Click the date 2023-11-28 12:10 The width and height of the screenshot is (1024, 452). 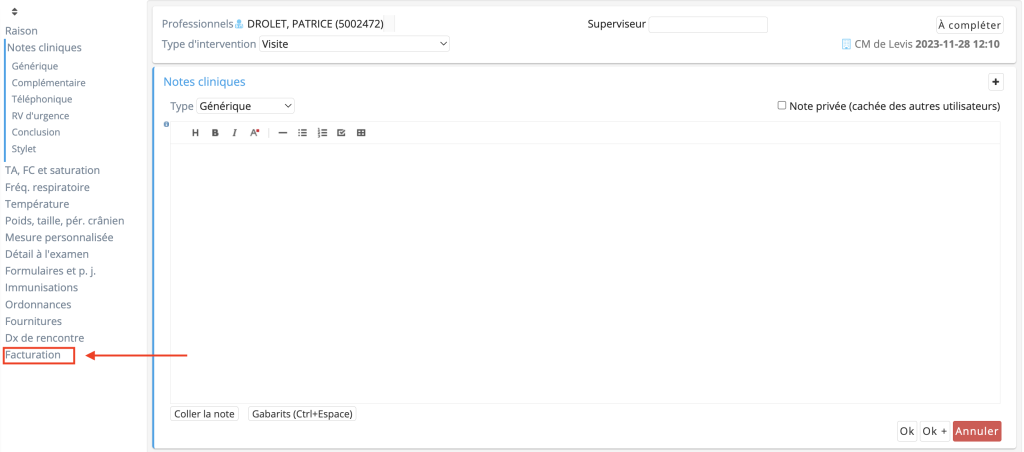point(957,45)
